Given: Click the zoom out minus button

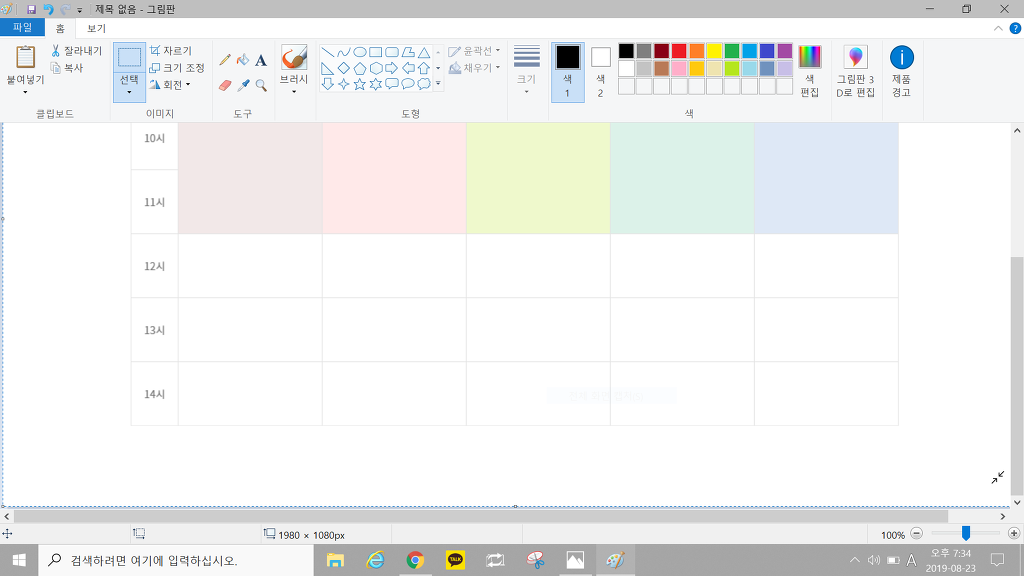Looking at the screenshot, I should [x=916, y=534].
